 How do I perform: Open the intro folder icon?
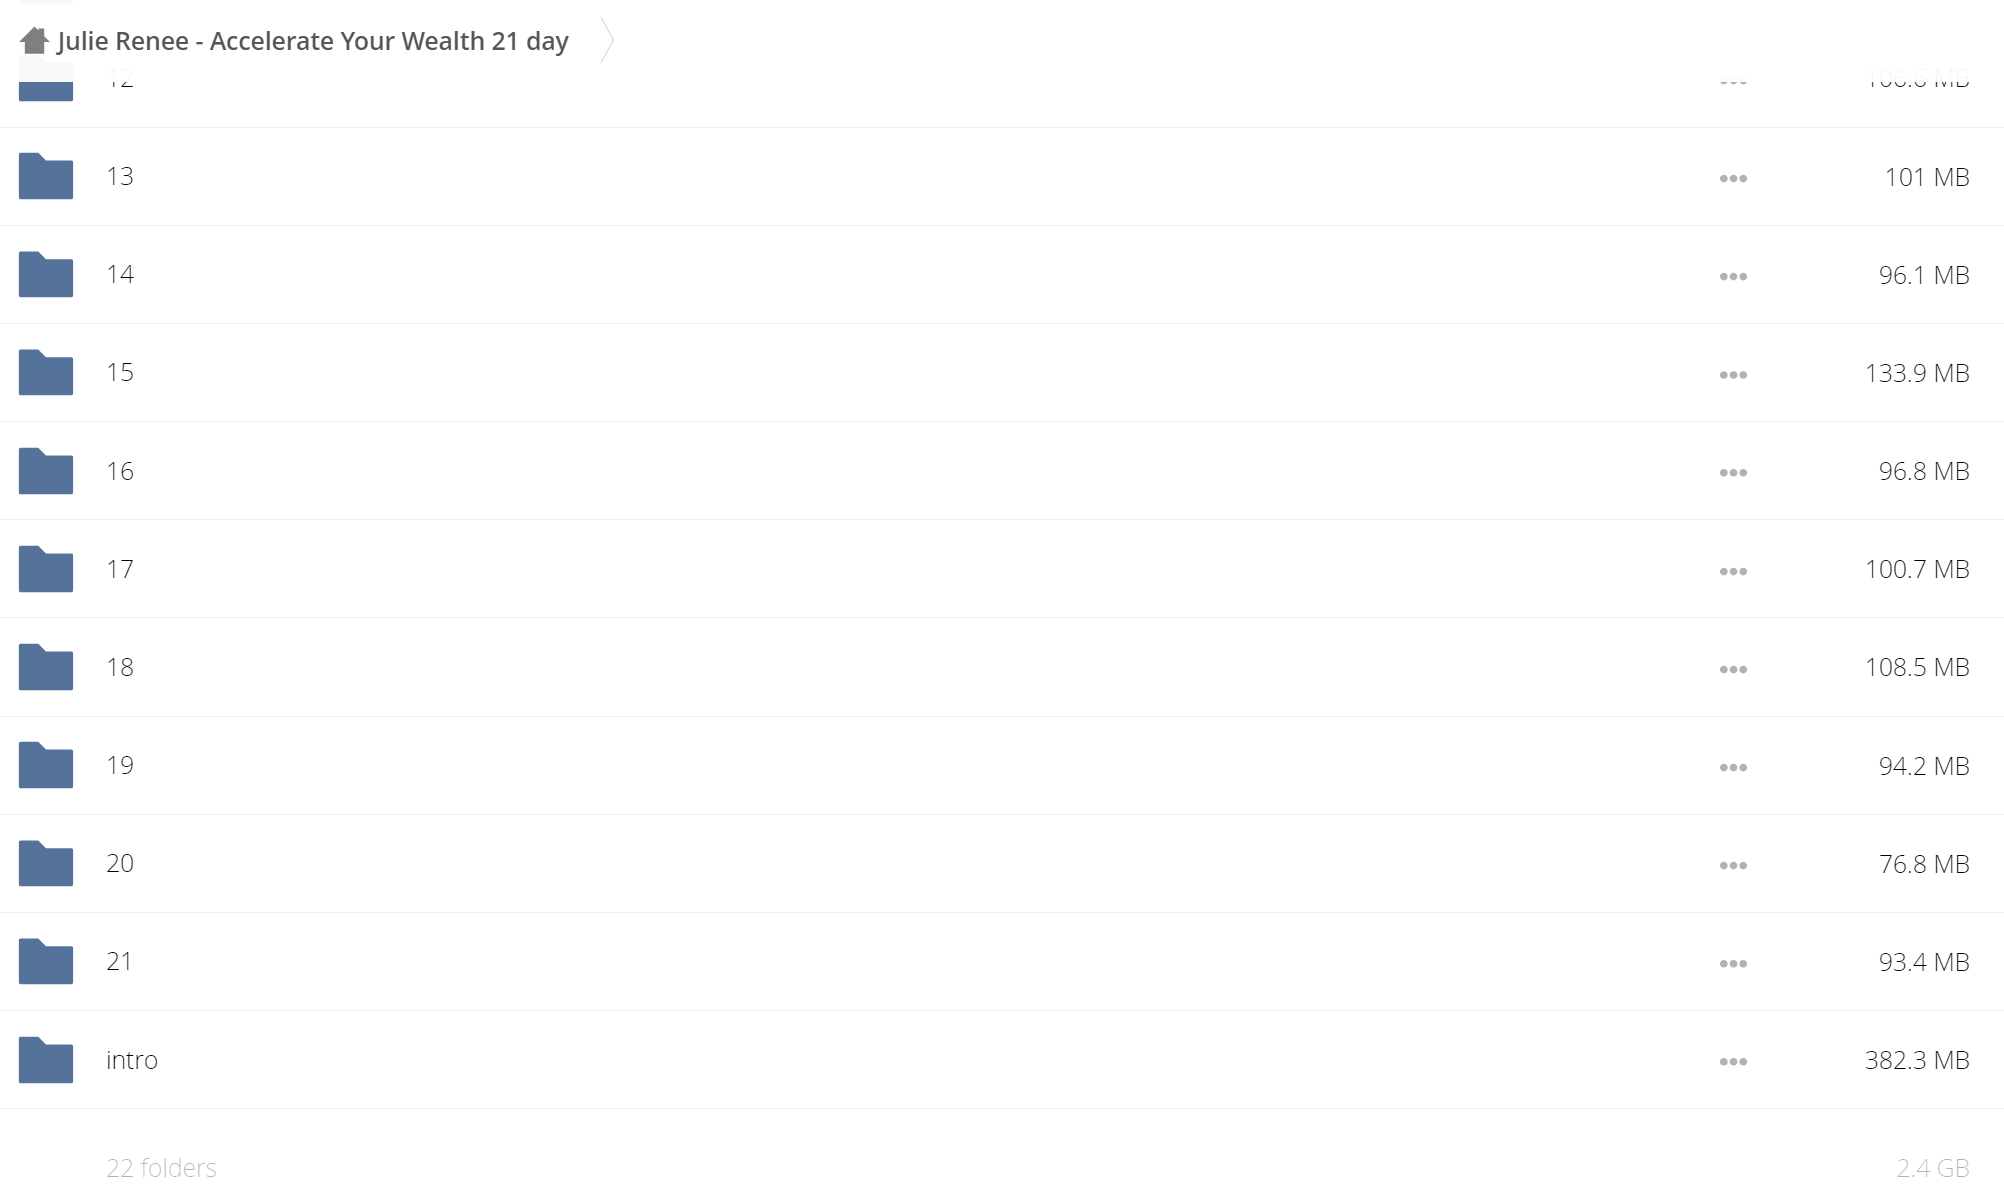point(46,1060)
